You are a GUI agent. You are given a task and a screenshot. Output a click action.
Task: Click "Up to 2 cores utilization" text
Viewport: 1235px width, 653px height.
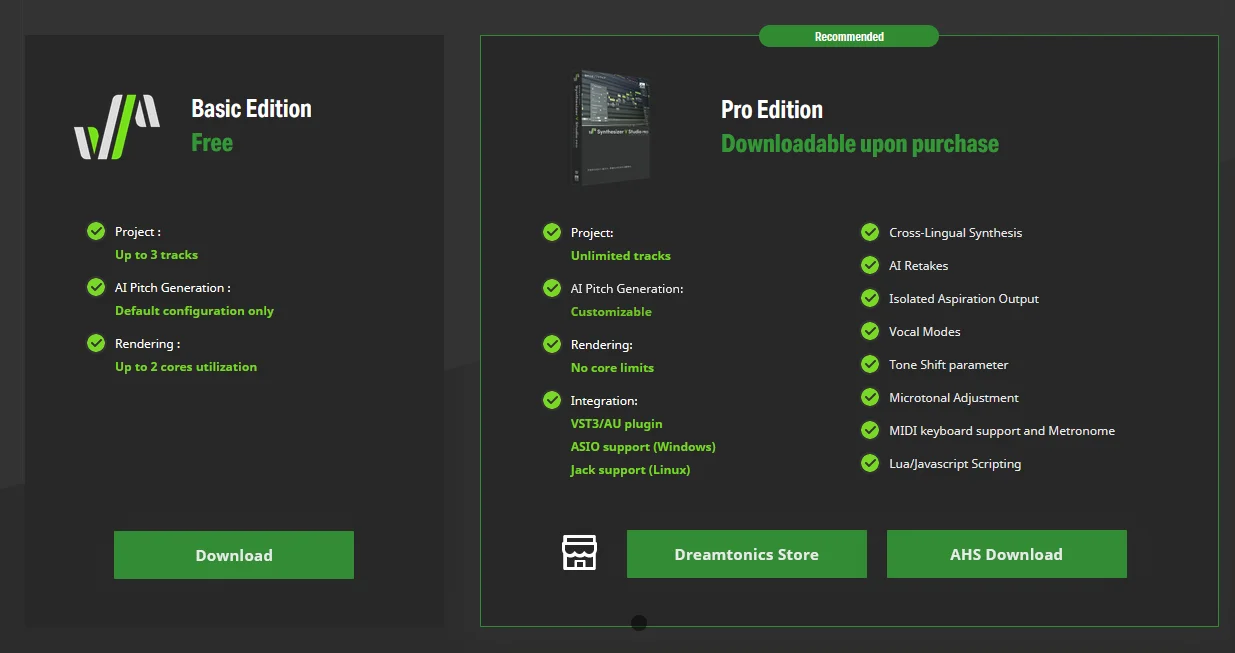[x=186, y=367]
